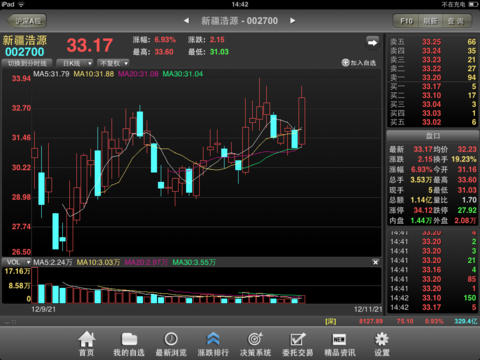The height and width of the screenshot is (360, 480).
Task: Select the 买一 33.17 order row
Action: point(433,87)
